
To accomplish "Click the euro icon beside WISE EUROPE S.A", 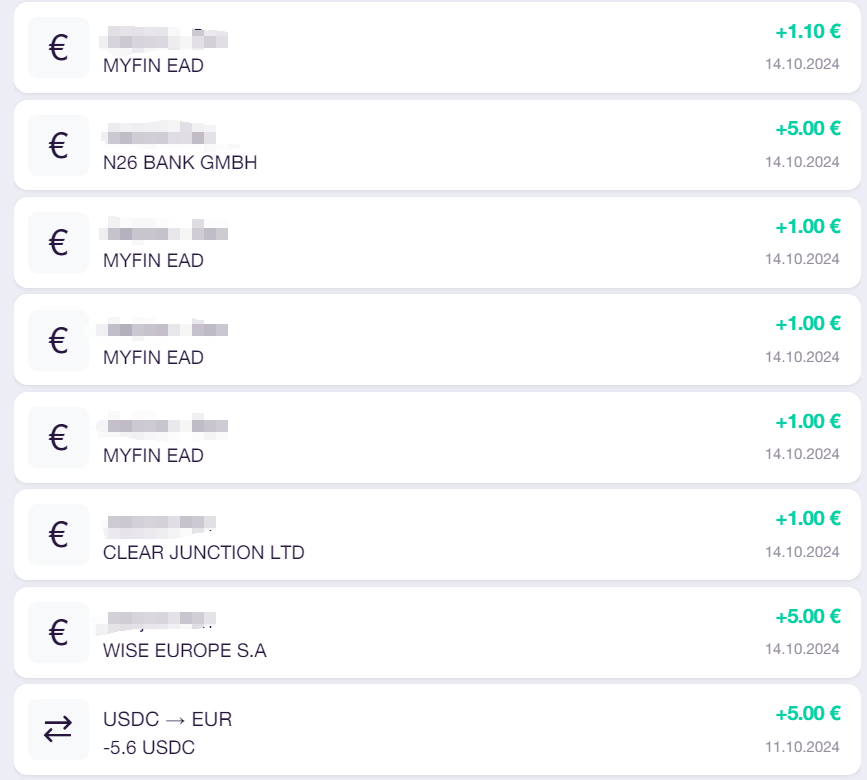I will (59, 632).
